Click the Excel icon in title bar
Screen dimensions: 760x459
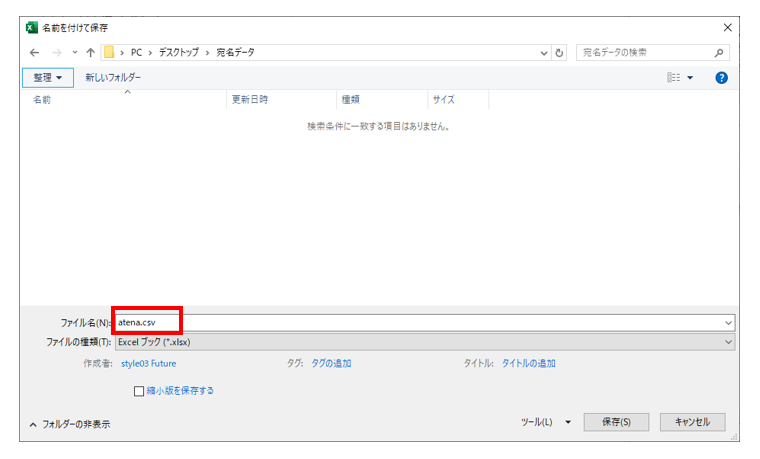[x=33, y=27]
